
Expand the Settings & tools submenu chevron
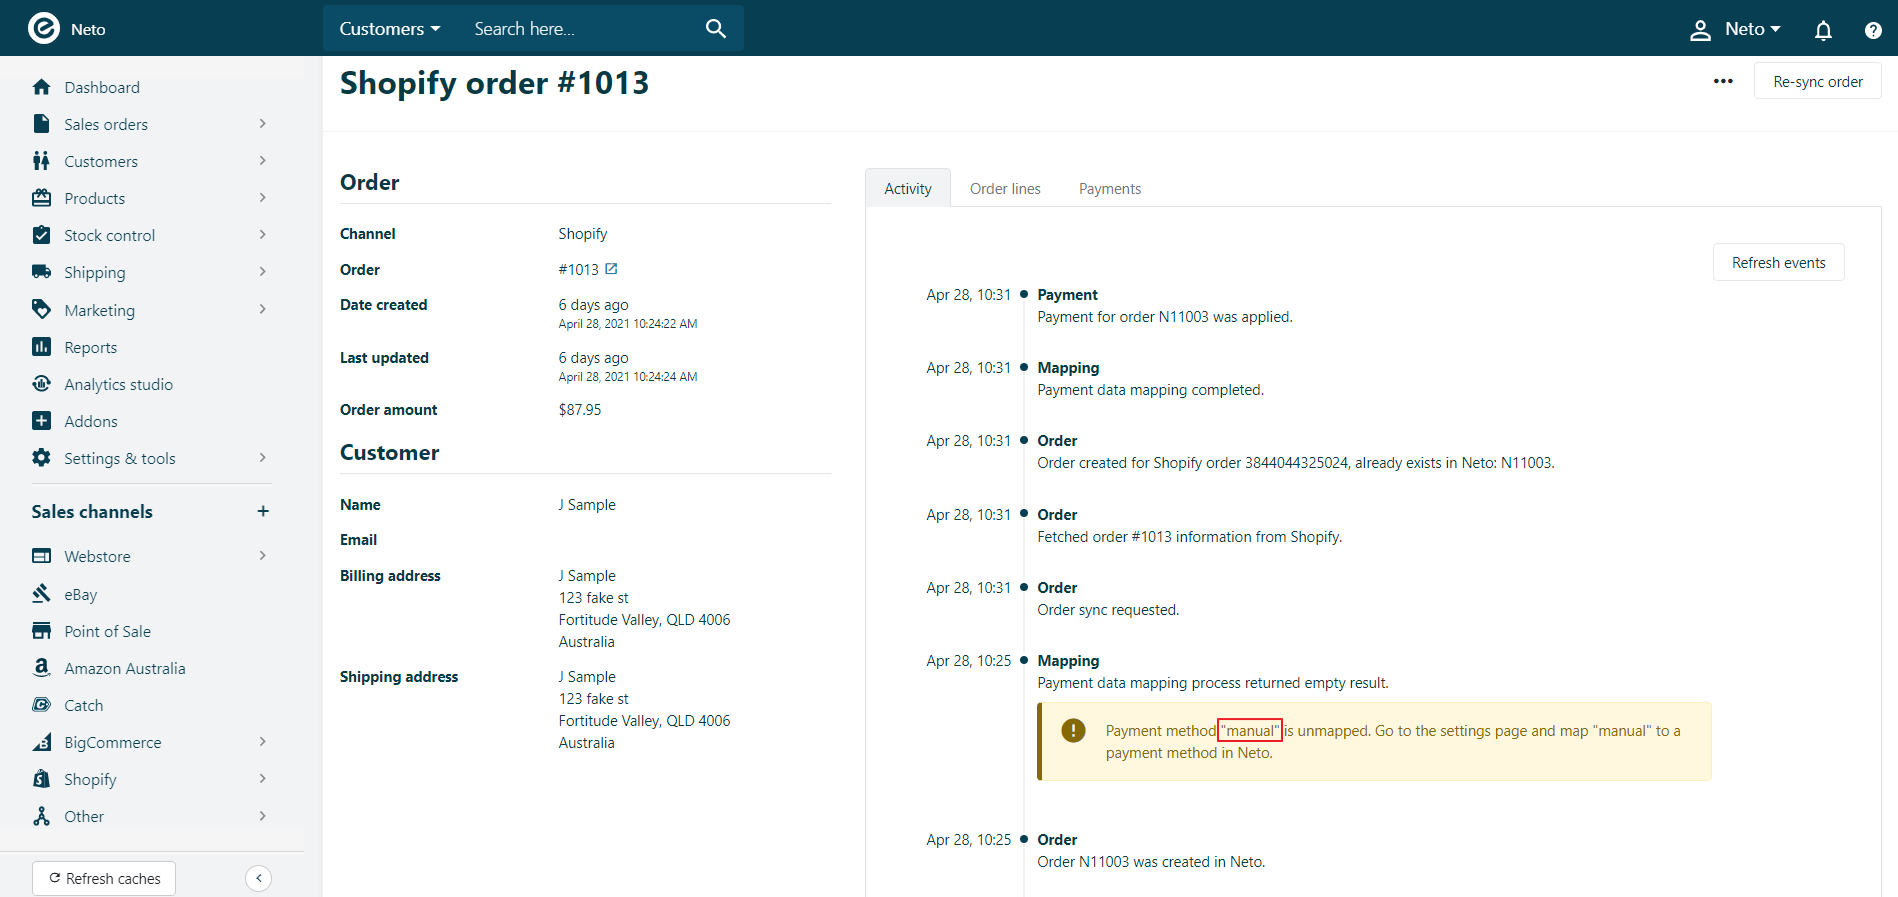tap(263, 458)
